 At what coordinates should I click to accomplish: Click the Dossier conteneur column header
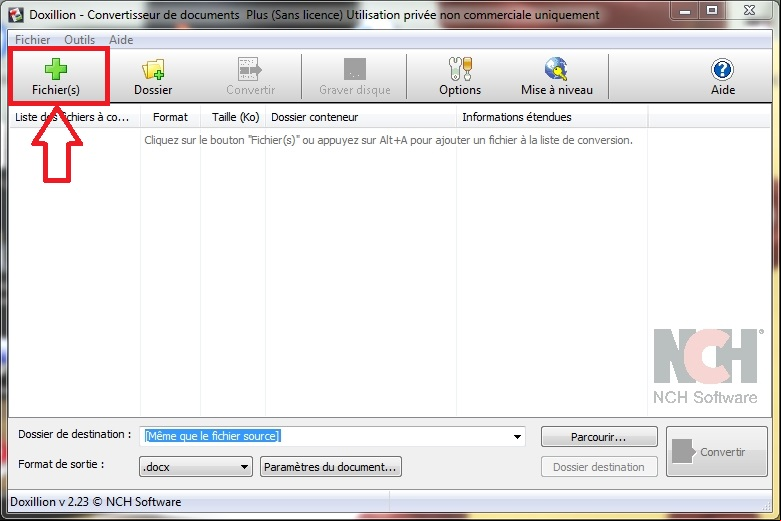click(361, 117)
